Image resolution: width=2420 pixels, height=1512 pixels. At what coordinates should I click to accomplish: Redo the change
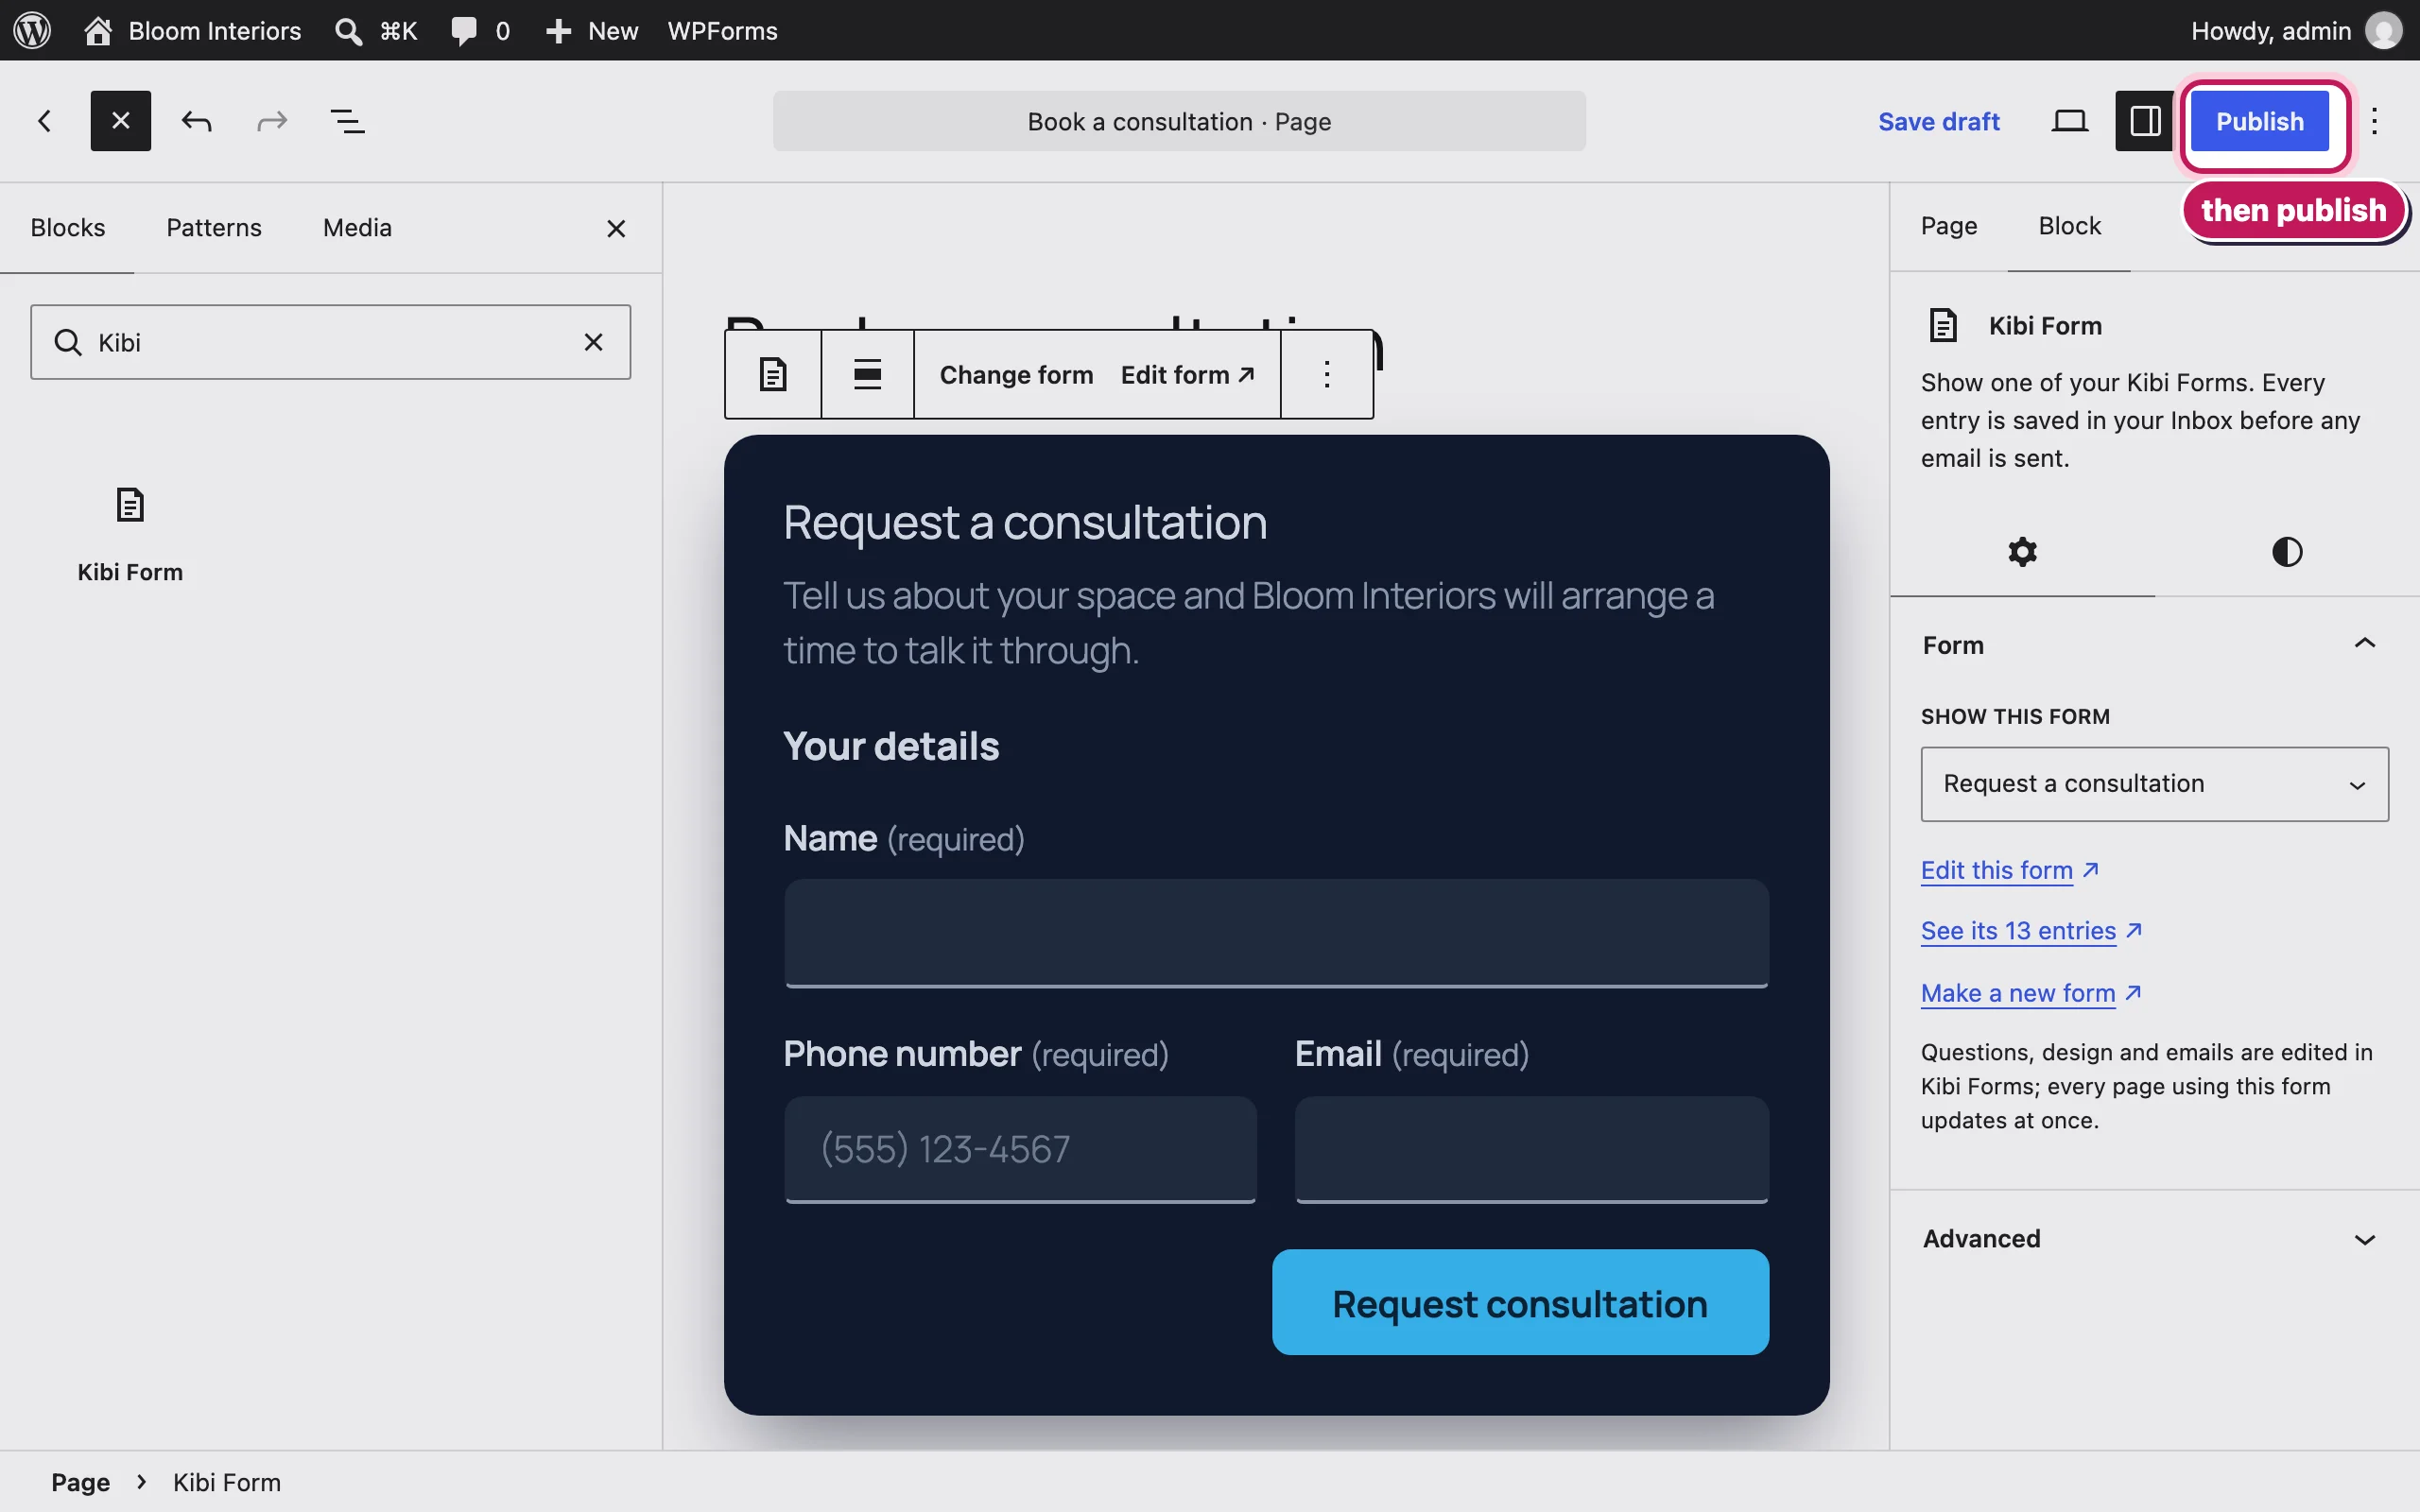coord(272,121)
